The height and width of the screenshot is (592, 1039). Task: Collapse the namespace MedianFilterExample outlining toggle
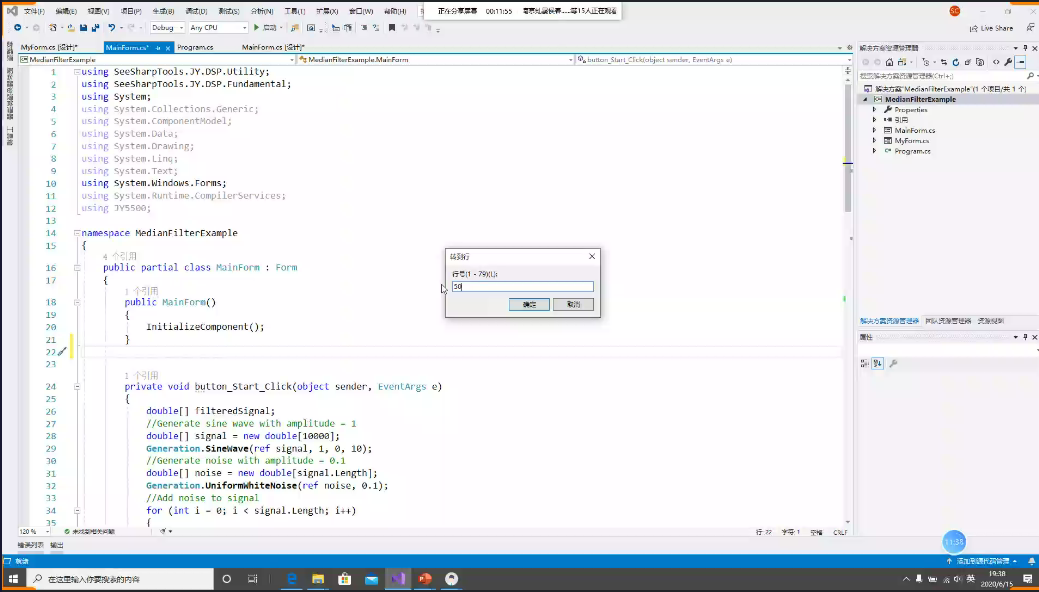point(77,233)
